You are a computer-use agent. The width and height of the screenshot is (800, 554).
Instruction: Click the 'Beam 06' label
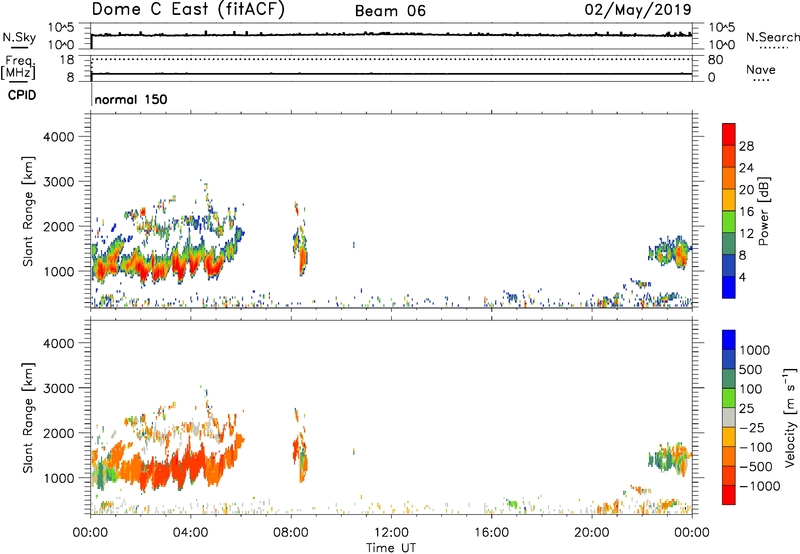[x=390, y=11]
